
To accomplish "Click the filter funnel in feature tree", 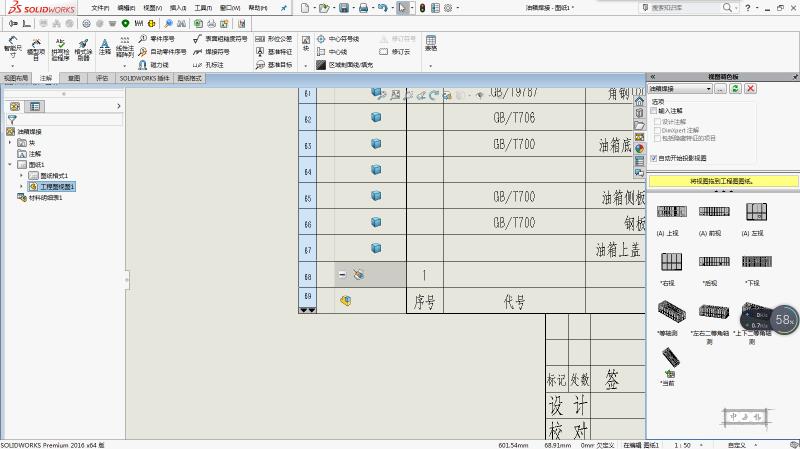I will [12, 119].
